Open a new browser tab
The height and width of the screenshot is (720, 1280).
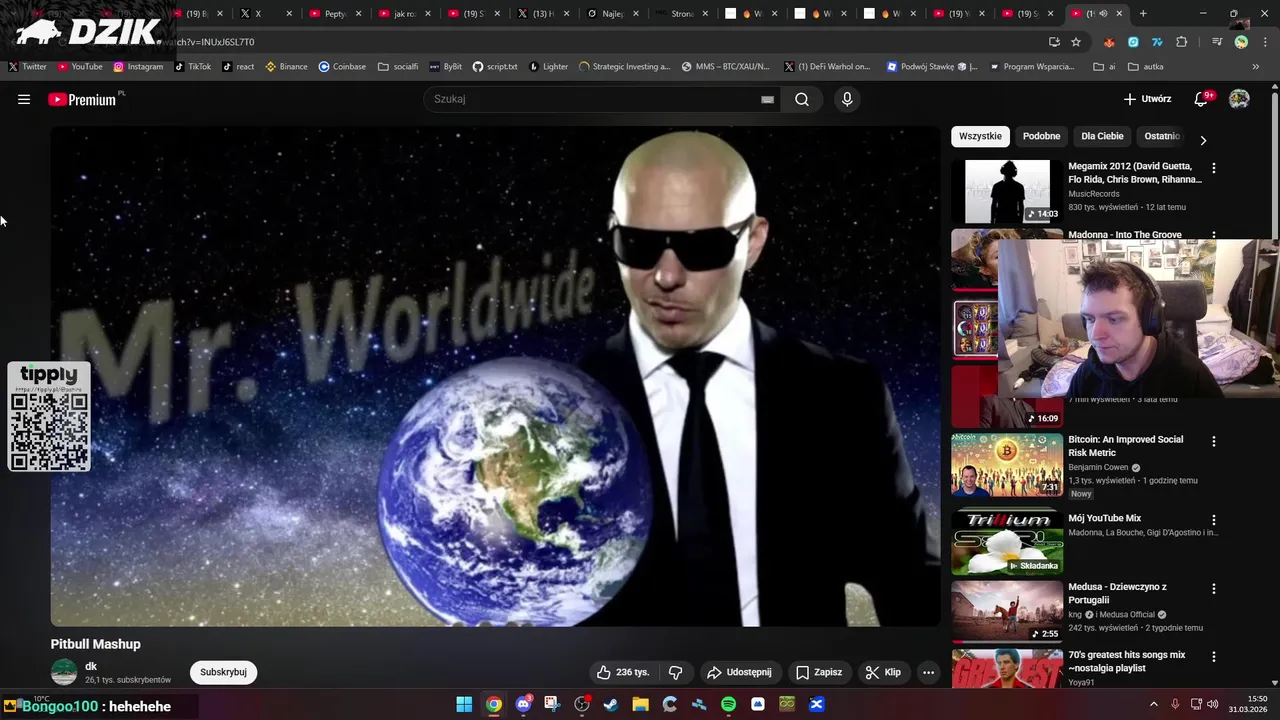1143,14
